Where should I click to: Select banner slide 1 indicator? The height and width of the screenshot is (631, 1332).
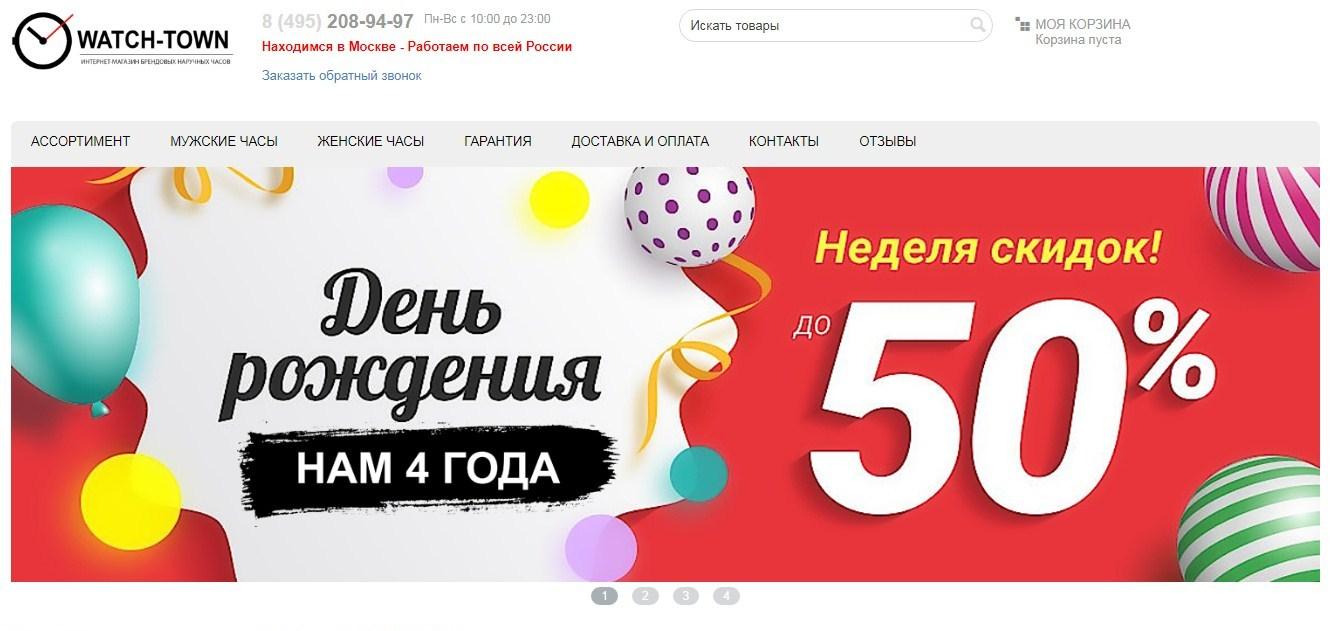[x=604, y=596]
